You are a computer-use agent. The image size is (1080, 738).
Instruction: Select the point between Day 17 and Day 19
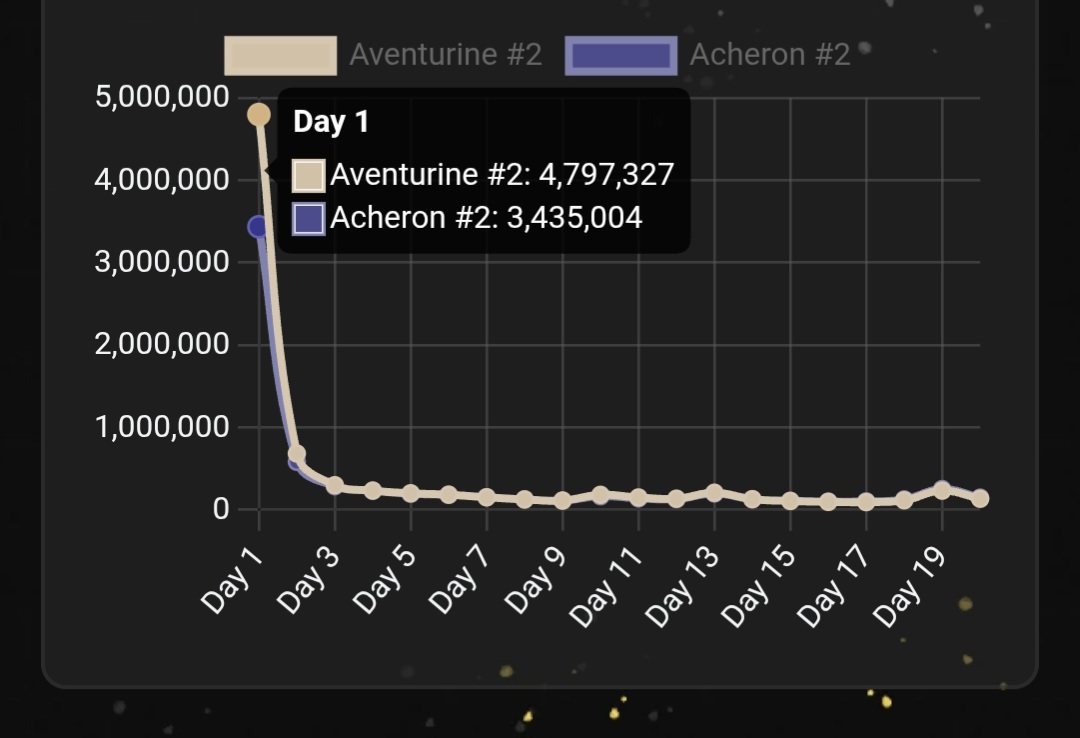coord(904,500)
